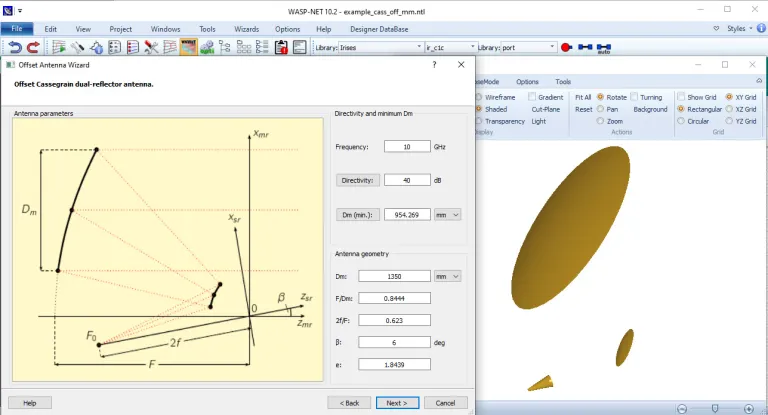Viewport: 768px width, 415px height.
Task: Click the F/Dm value field
Action: 394,298
